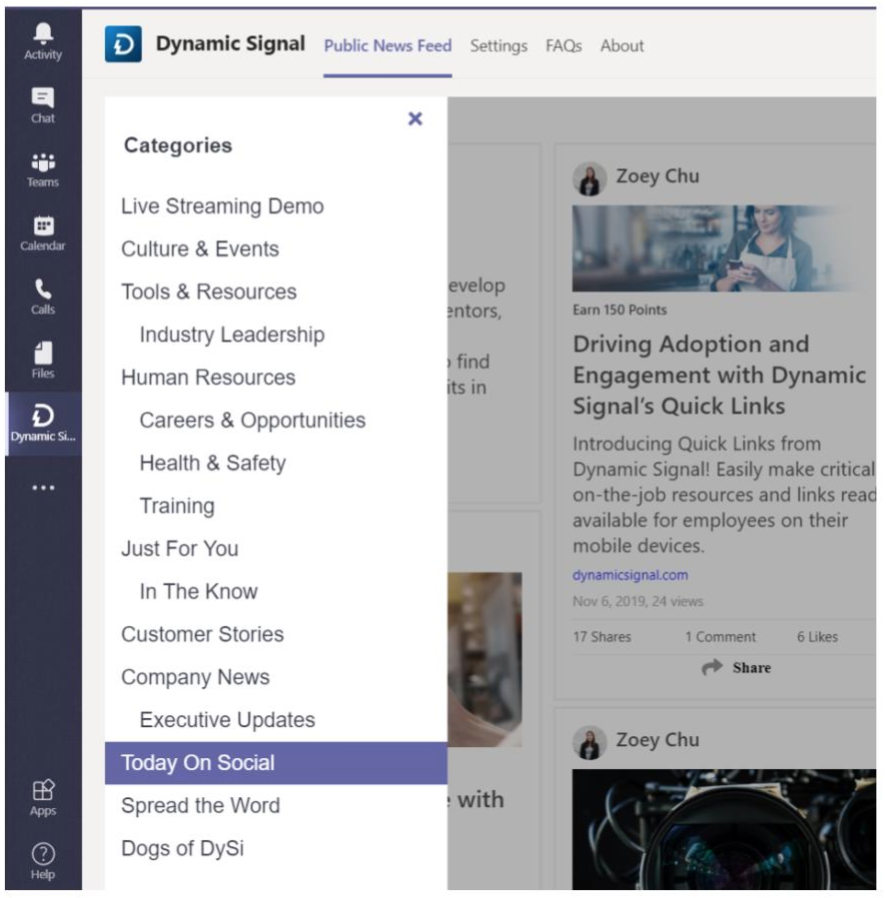This screenshot has height=898, width=886.
Task: Click the first Zoey Chu author name
Action: tap(657, 176)
